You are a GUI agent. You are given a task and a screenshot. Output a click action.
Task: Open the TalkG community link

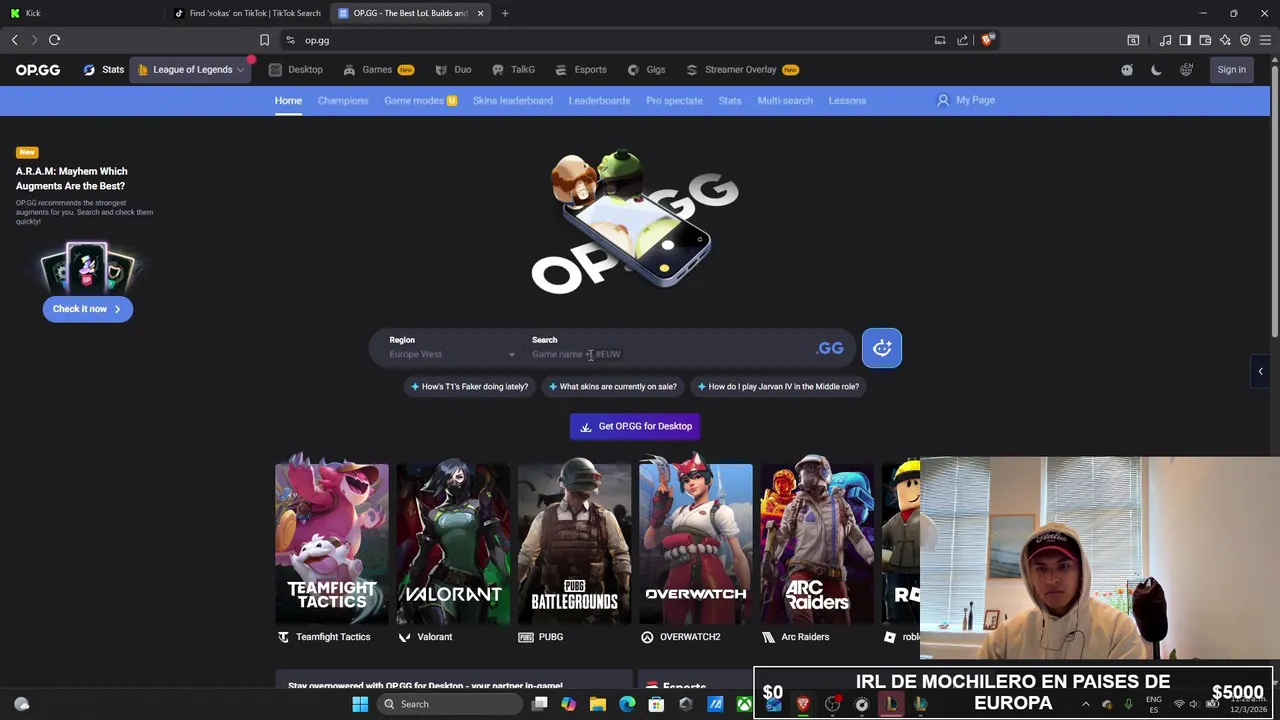tap(513, 70)
